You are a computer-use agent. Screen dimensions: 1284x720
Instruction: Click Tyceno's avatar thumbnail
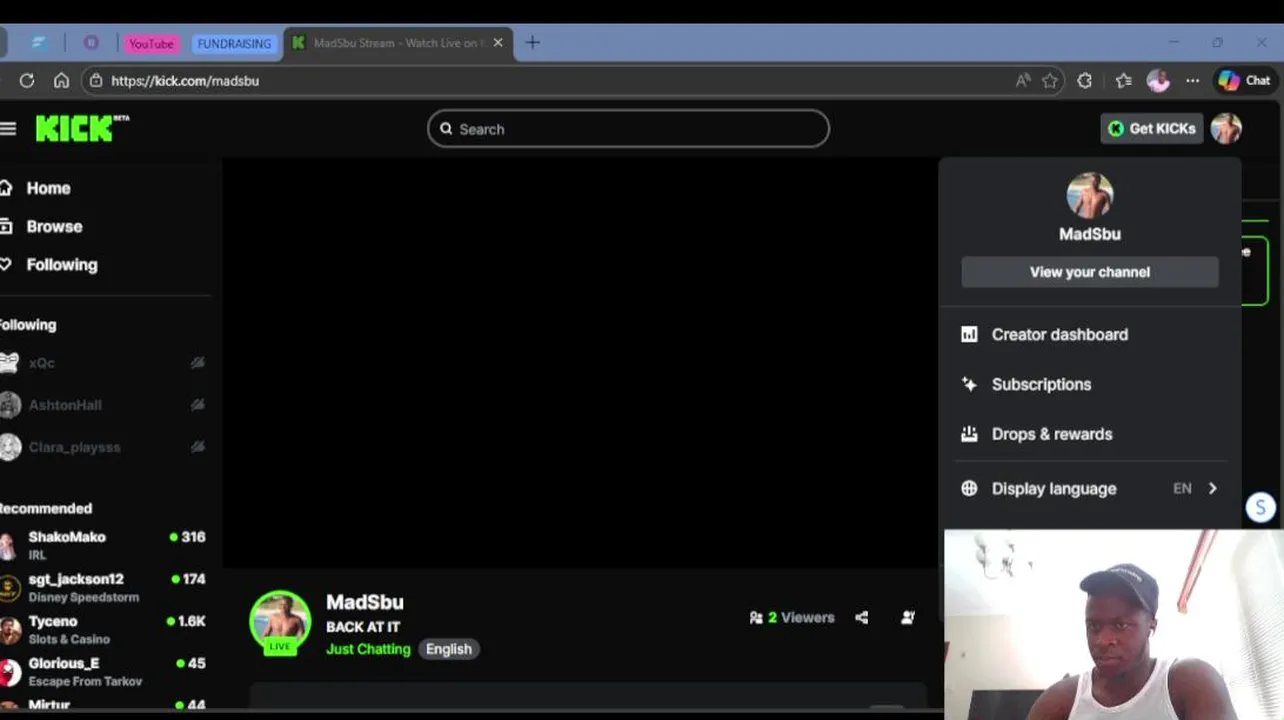pyautogui.click(x=9, y=630)
